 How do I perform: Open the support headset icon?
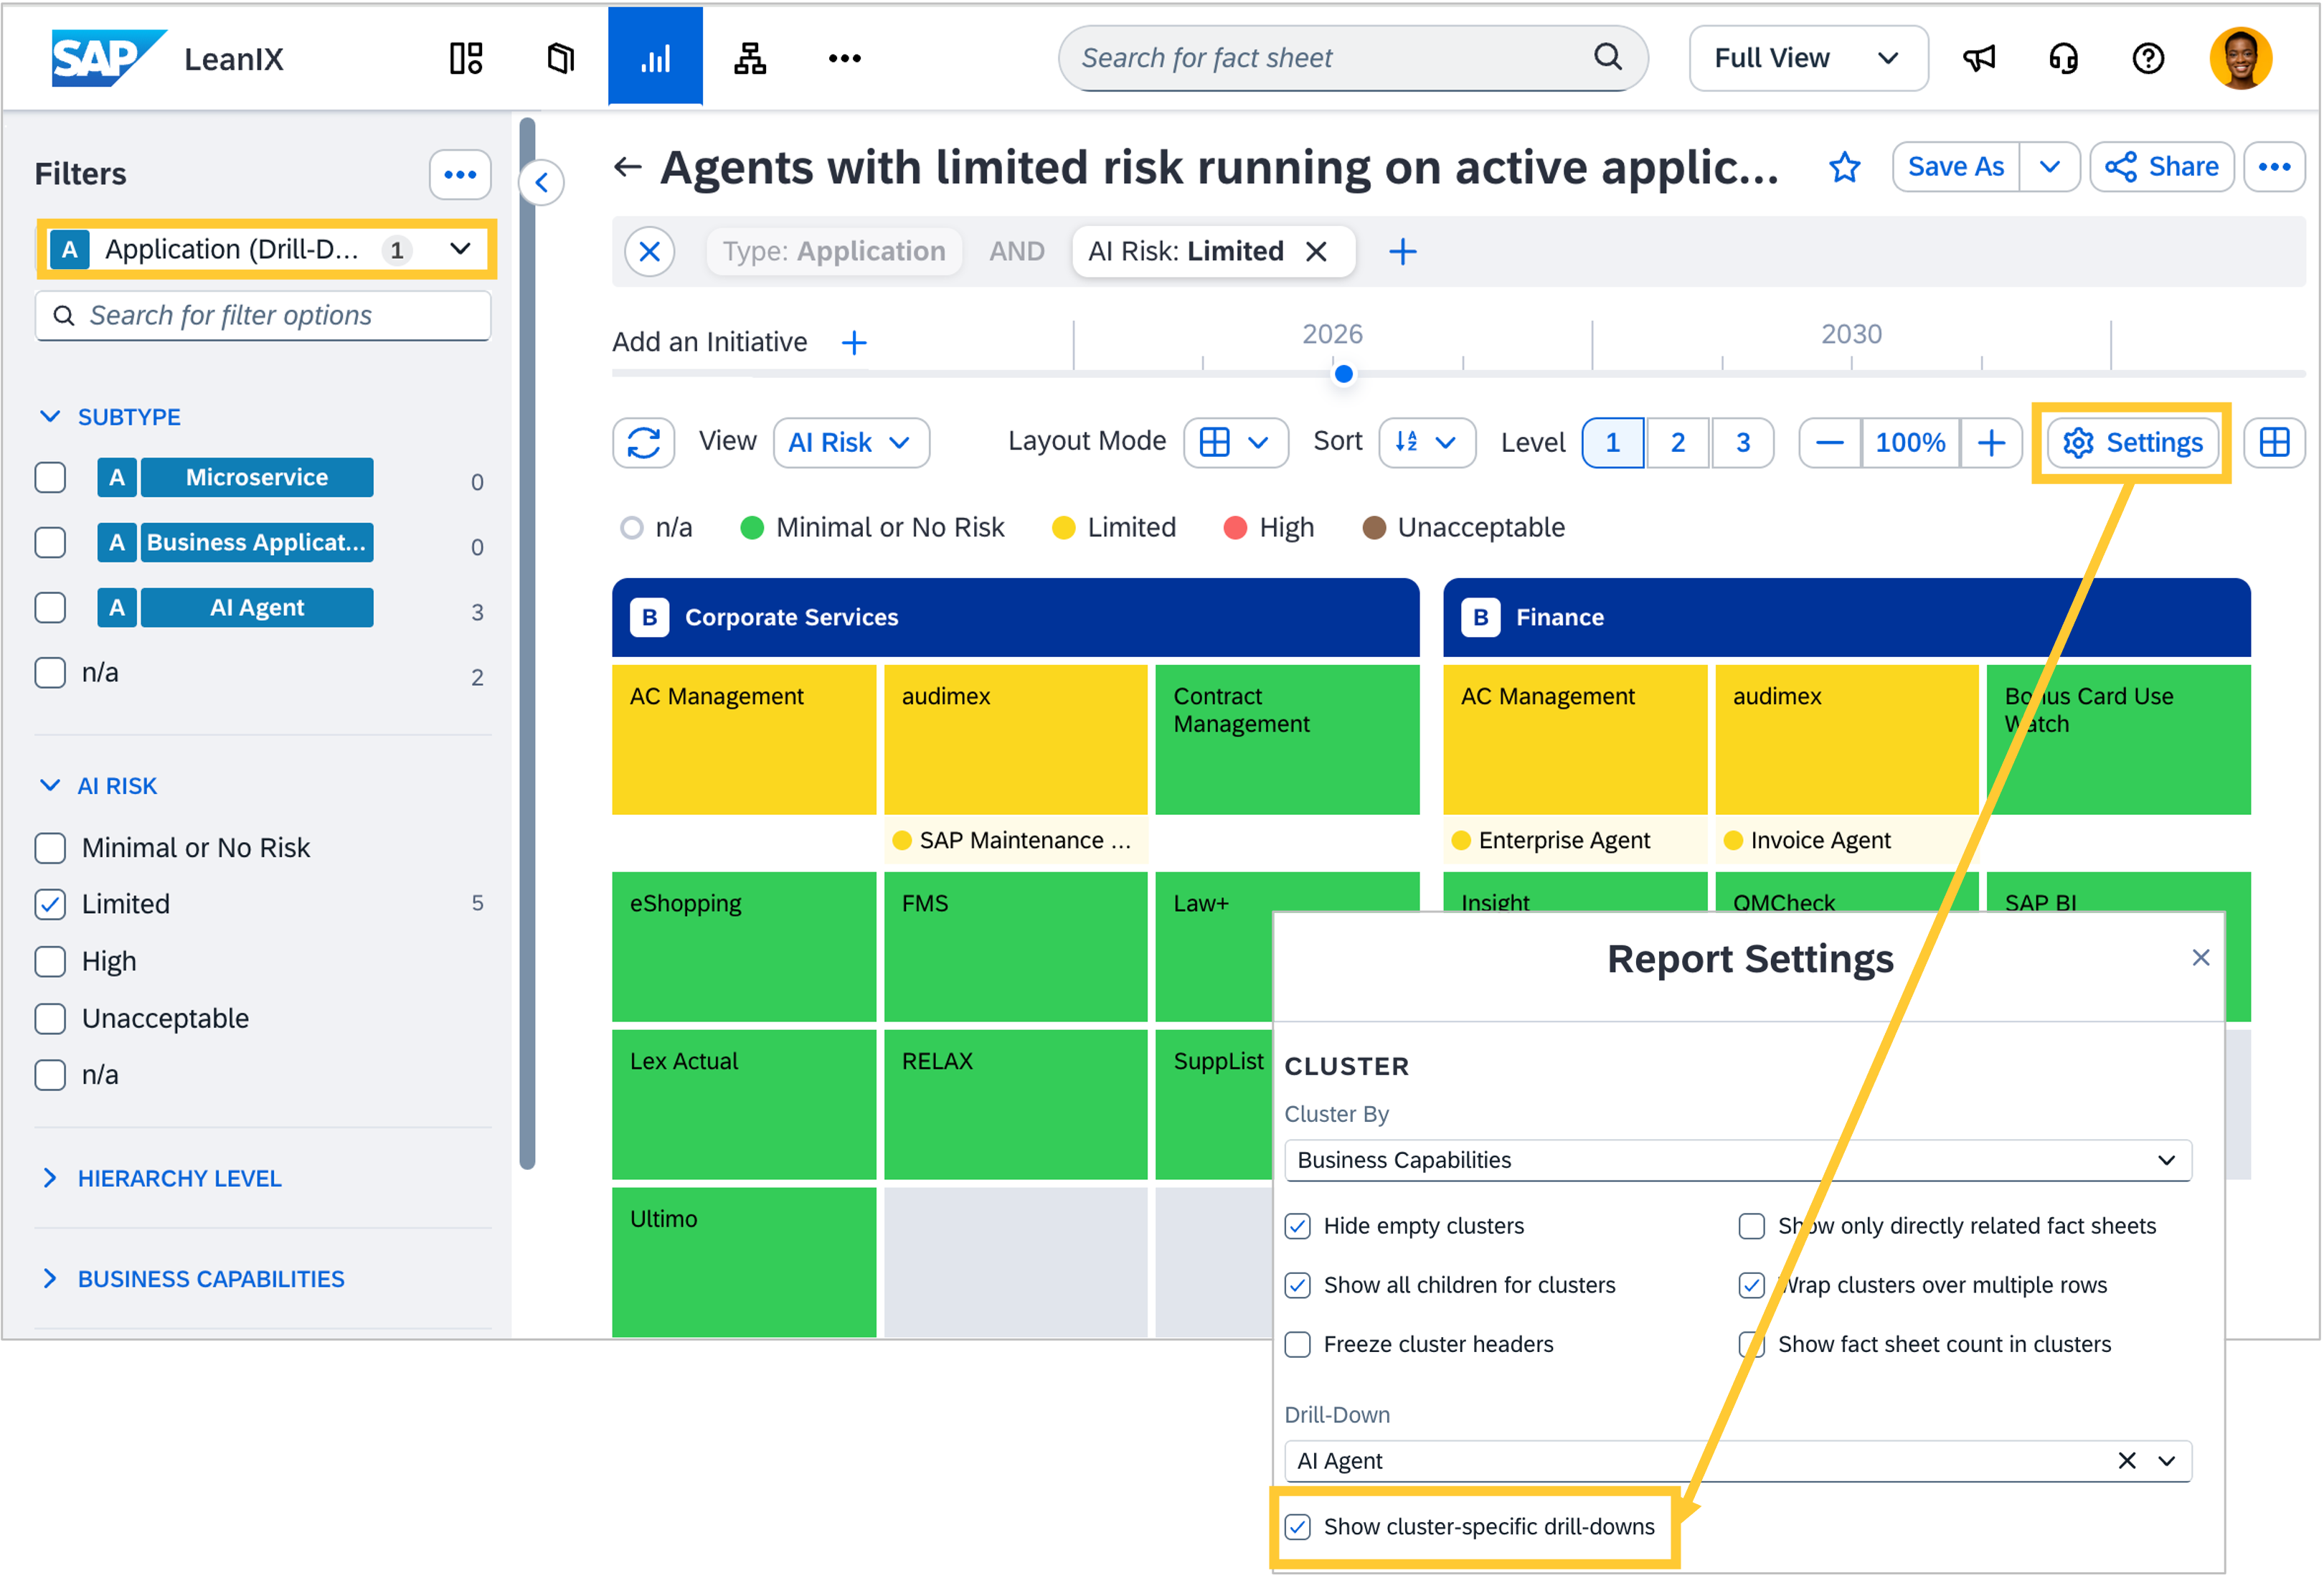point(2063,58)
